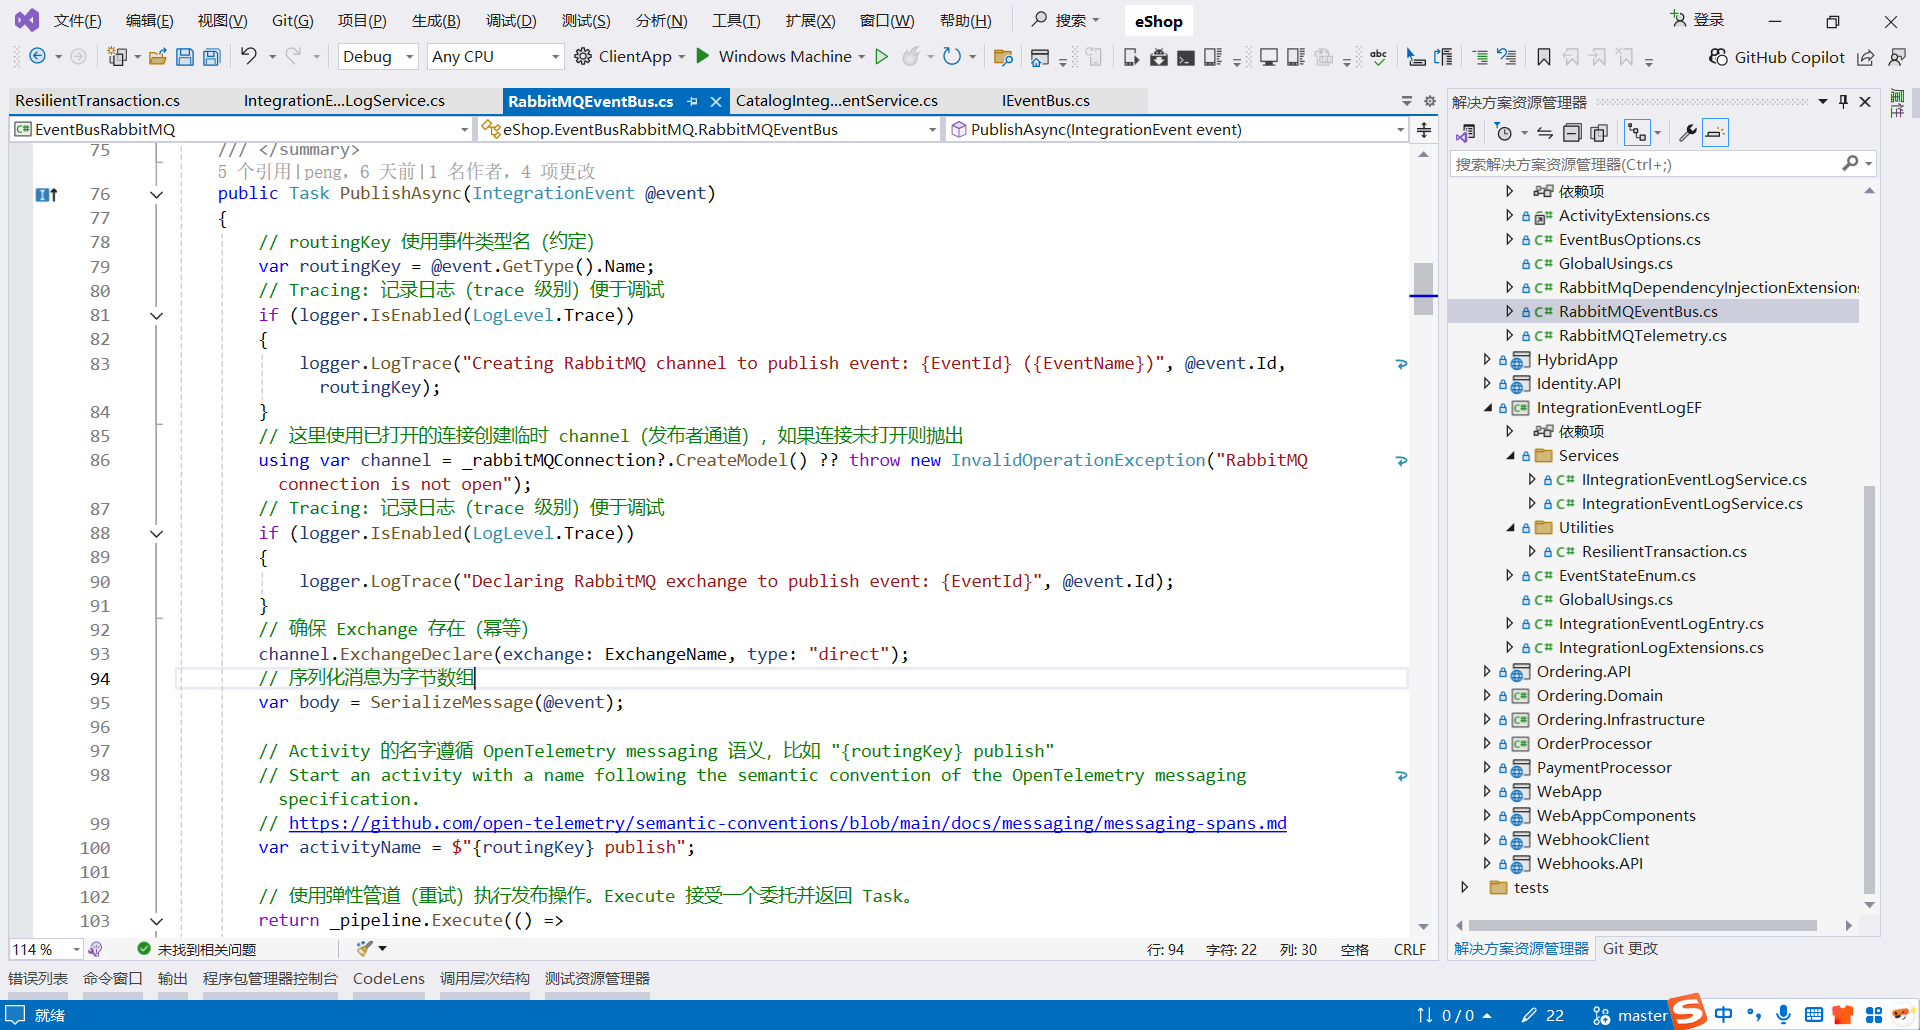This screenshot has width=1920, height=1030.
Task: Pin the RabbitMQEventBus.cs tab
Action: point(692,101)
